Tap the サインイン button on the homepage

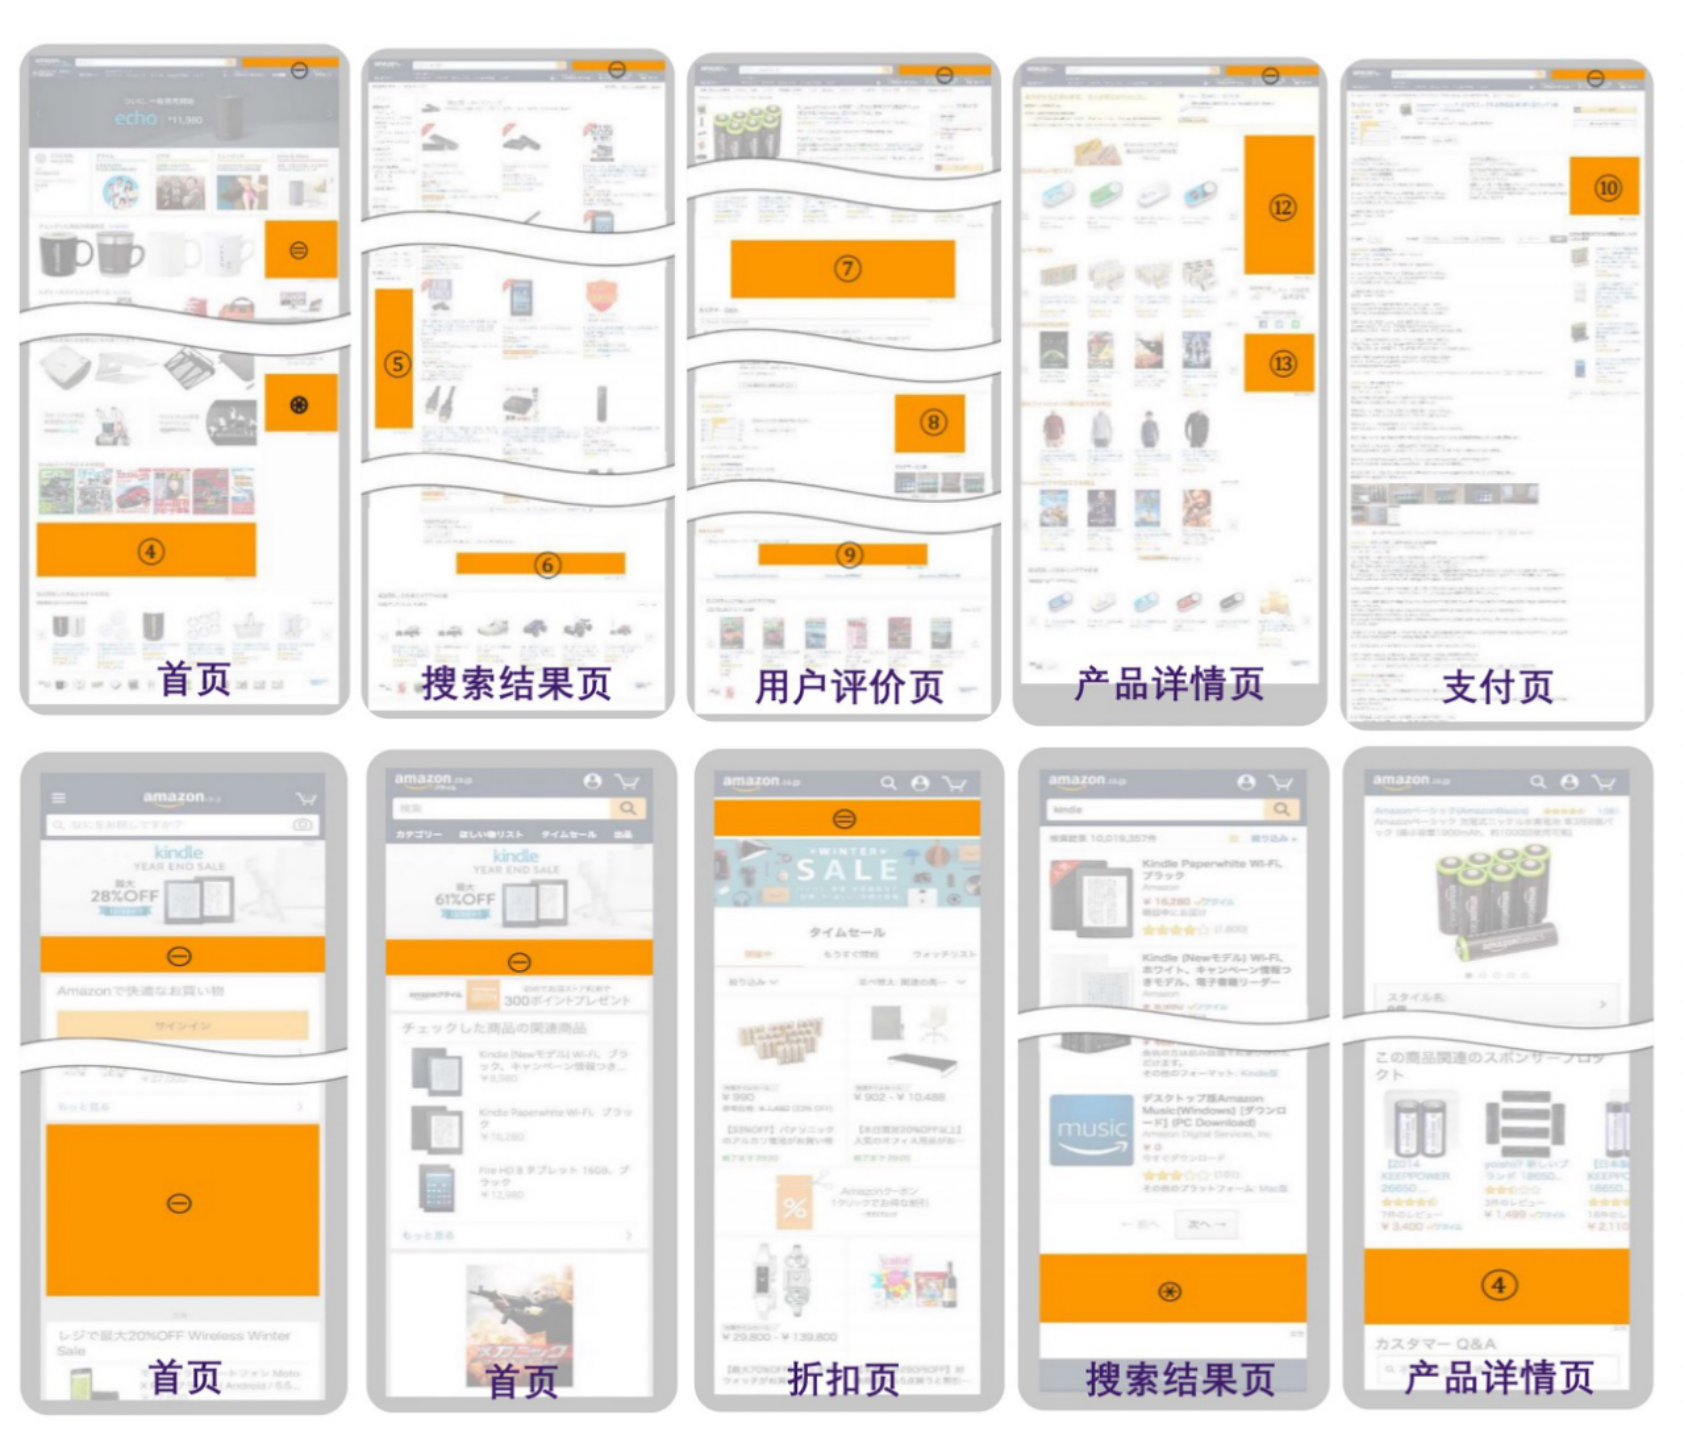tap(181, 1025)
